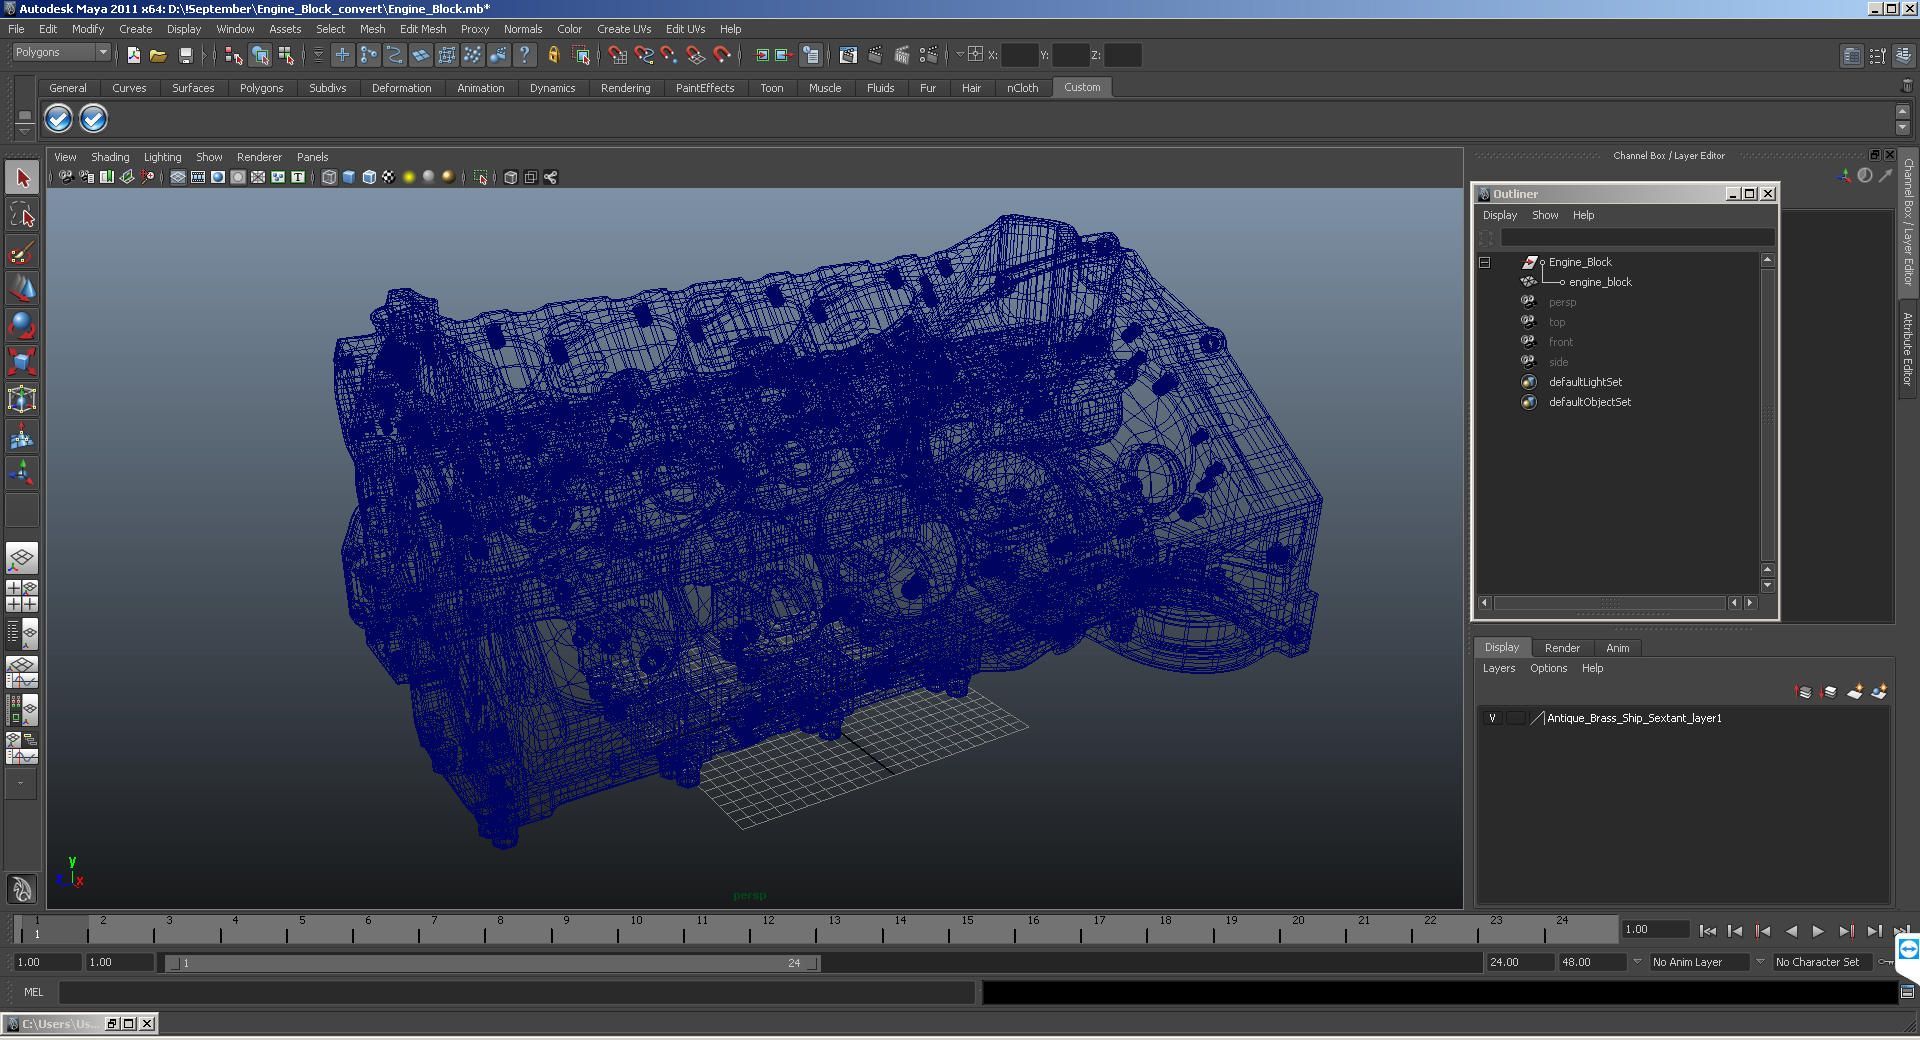
Task: Open the Polygons menu set dropdown
Action: (102, 53)
